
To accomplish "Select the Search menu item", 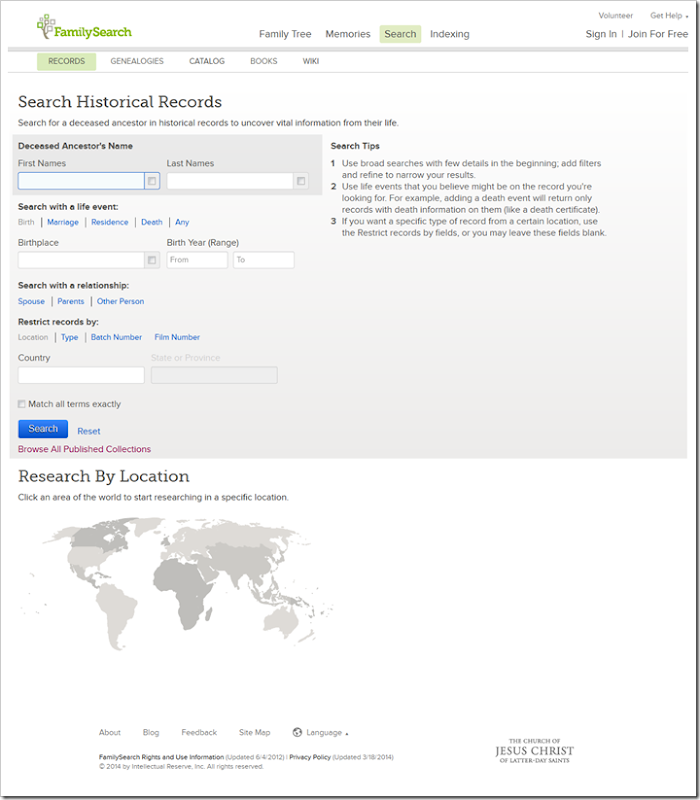I will pos(401,34).
